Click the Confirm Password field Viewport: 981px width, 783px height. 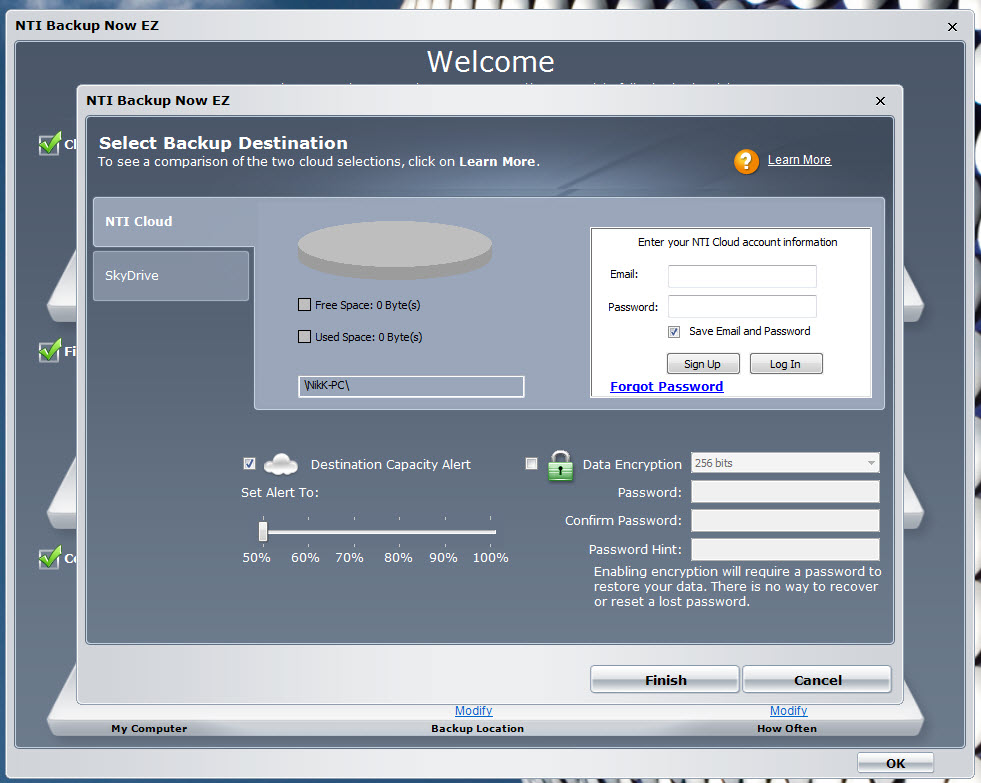(x=785, y=520)
